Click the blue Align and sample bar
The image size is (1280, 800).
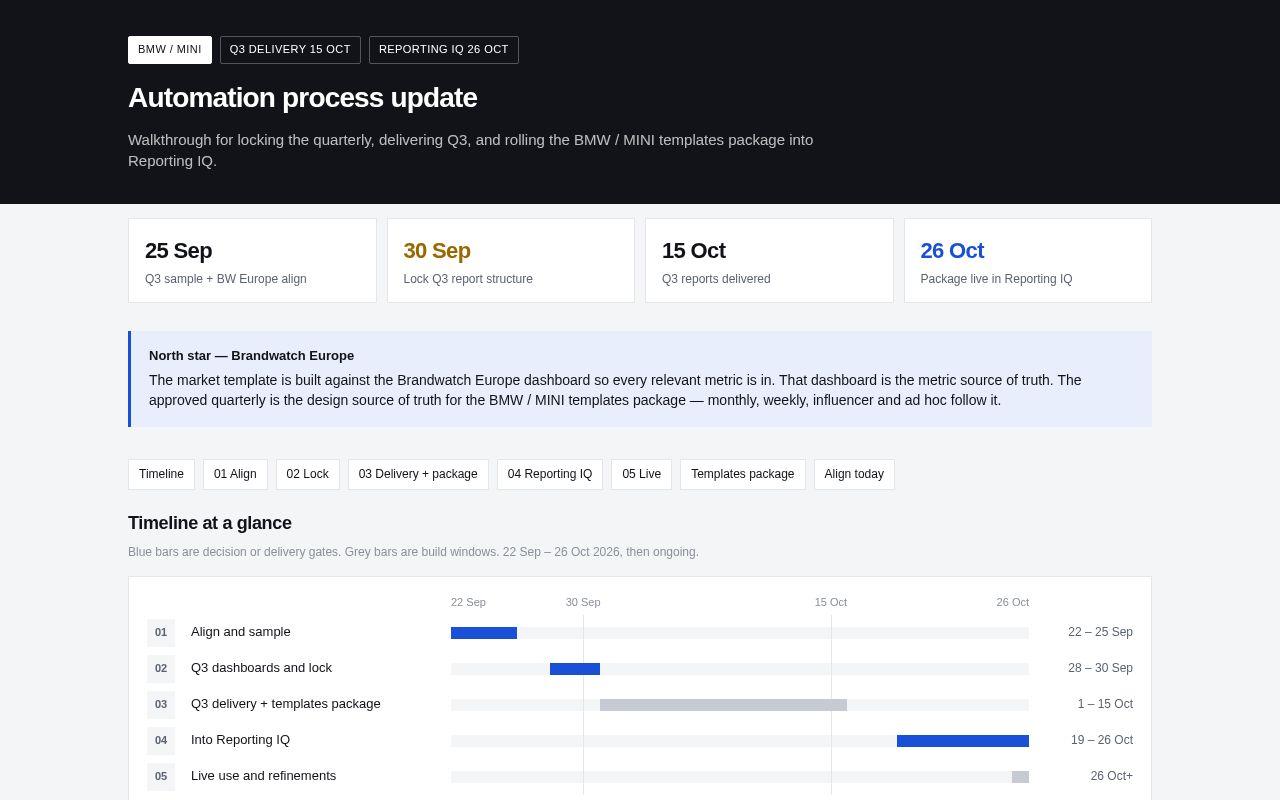pyautogui.click(x=484, y=633)
